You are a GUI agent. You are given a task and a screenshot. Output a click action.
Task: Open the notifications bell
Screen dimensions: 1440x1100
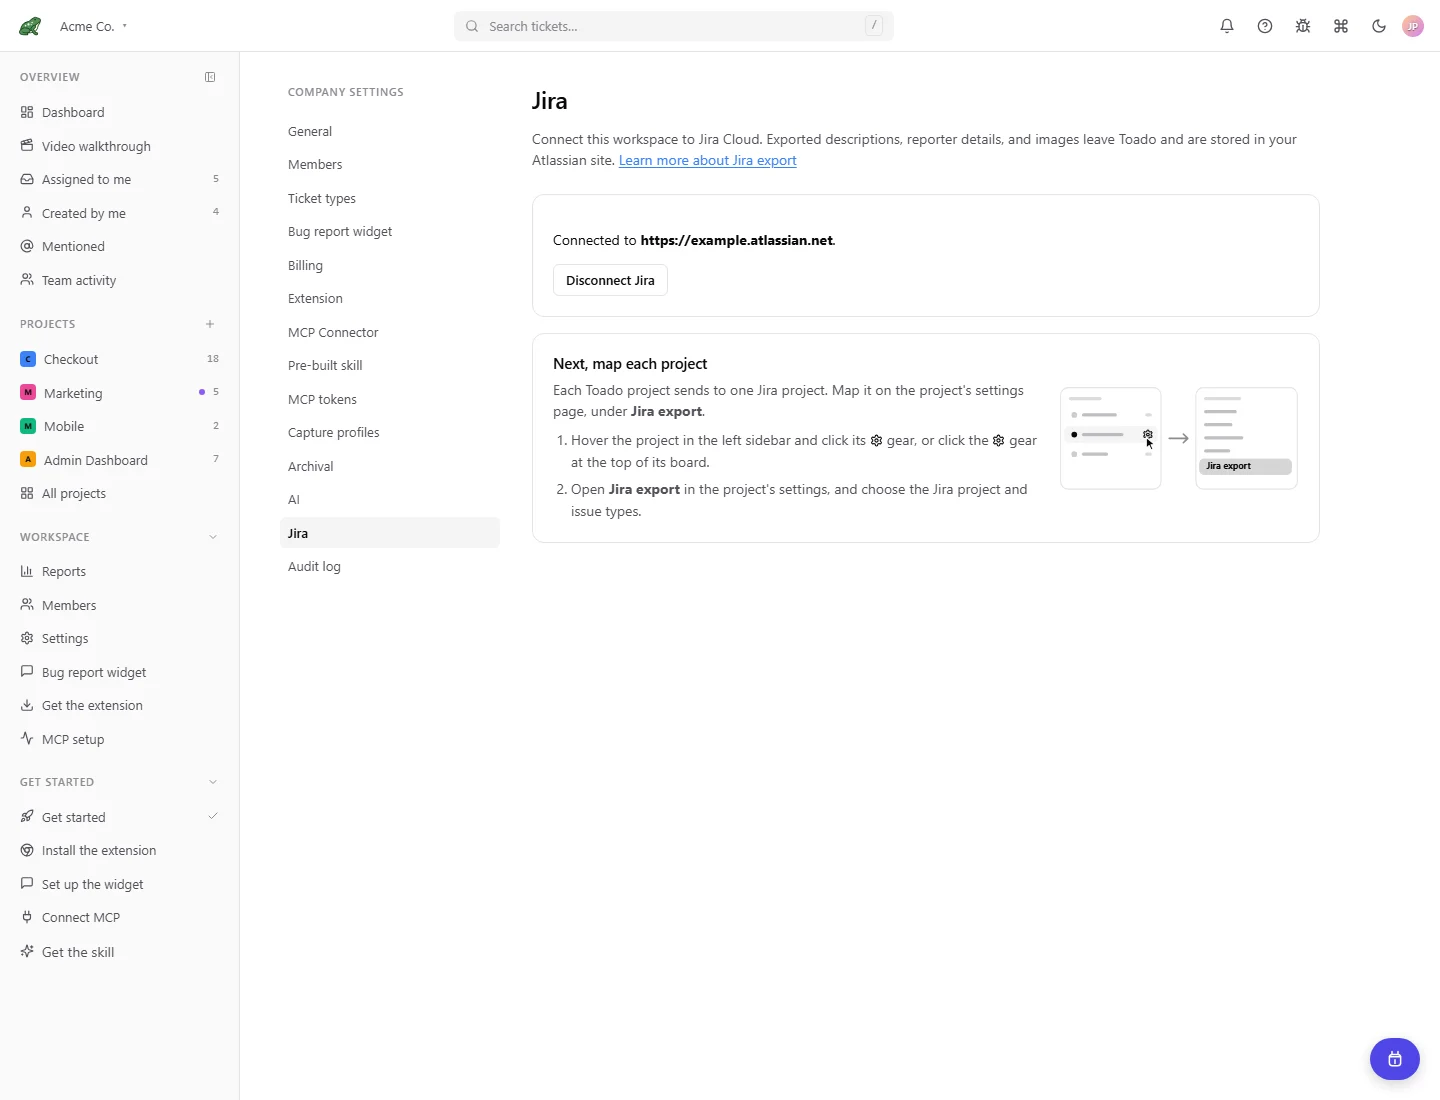click(x=1227, y=26)
